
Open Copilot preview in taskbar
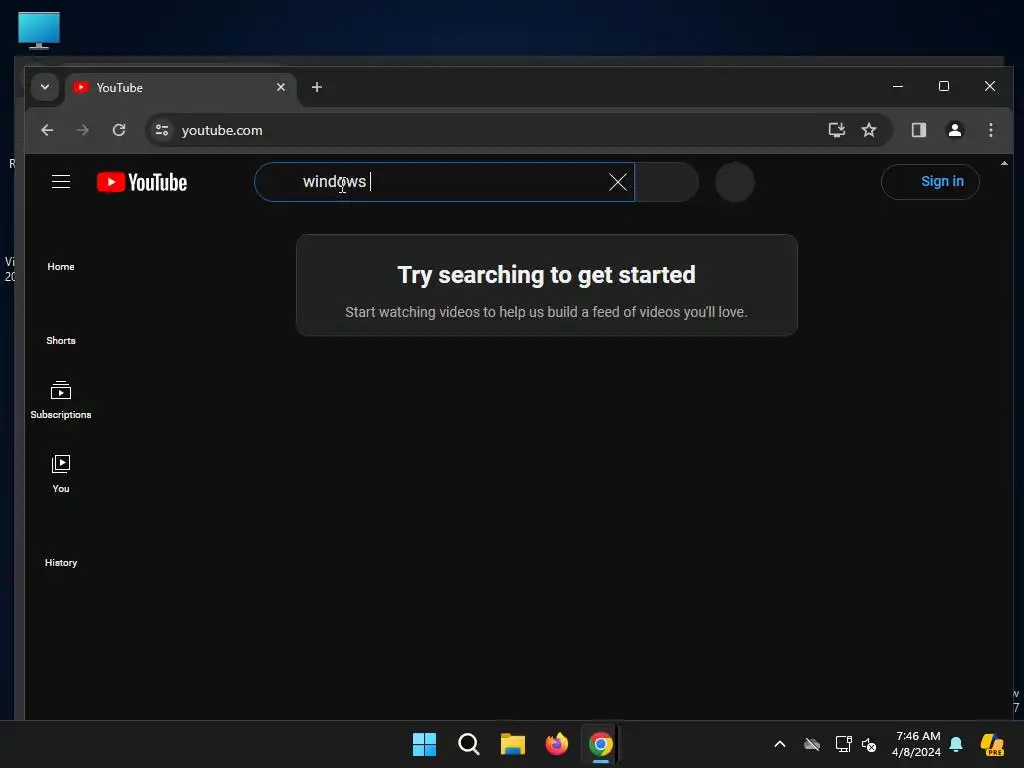993,744
